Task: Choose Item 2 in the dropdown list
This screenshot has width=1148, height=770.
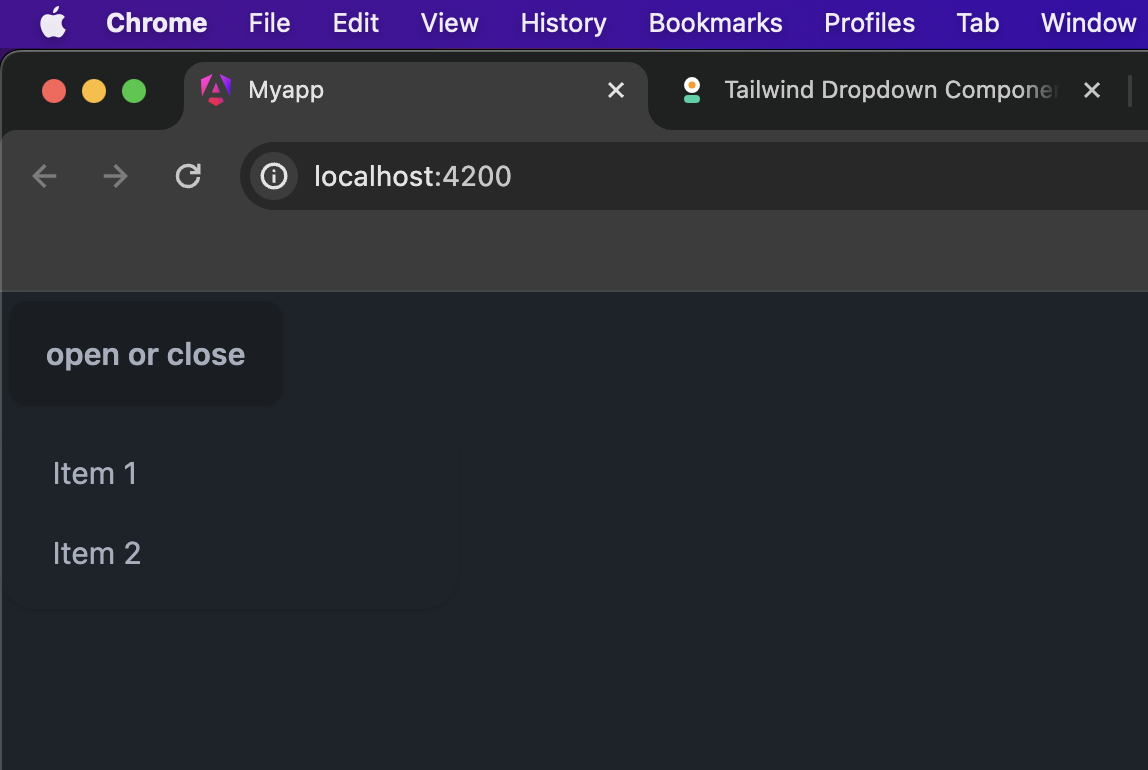Action: 97,554
